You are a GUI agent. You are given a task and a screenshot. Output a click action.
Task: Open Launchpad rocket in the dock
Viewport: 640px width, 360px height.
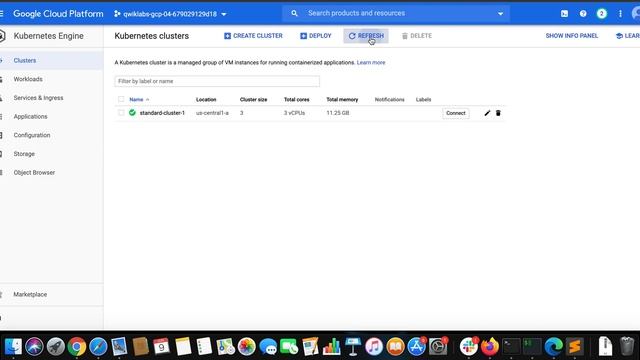pos(56,347)
